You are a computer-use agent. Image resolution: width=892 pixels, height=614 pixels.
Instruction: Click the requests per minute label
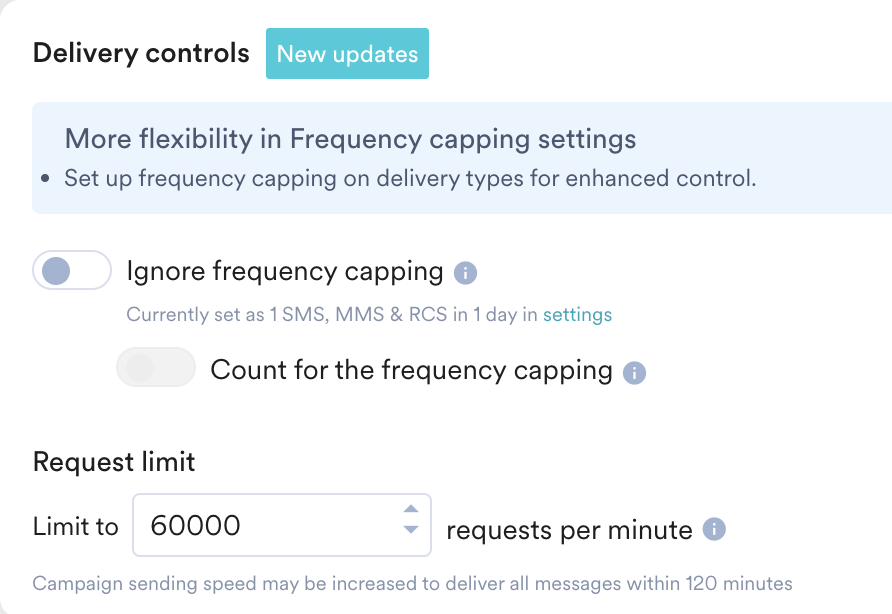569,529
